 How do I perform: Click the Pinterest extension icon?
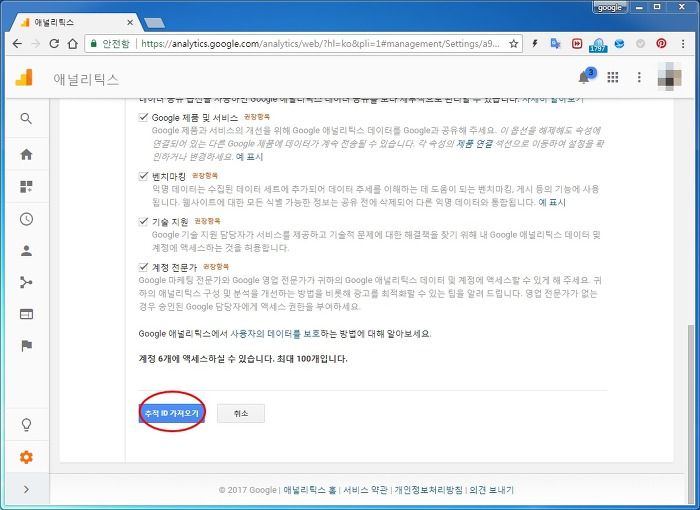[661, 43]
